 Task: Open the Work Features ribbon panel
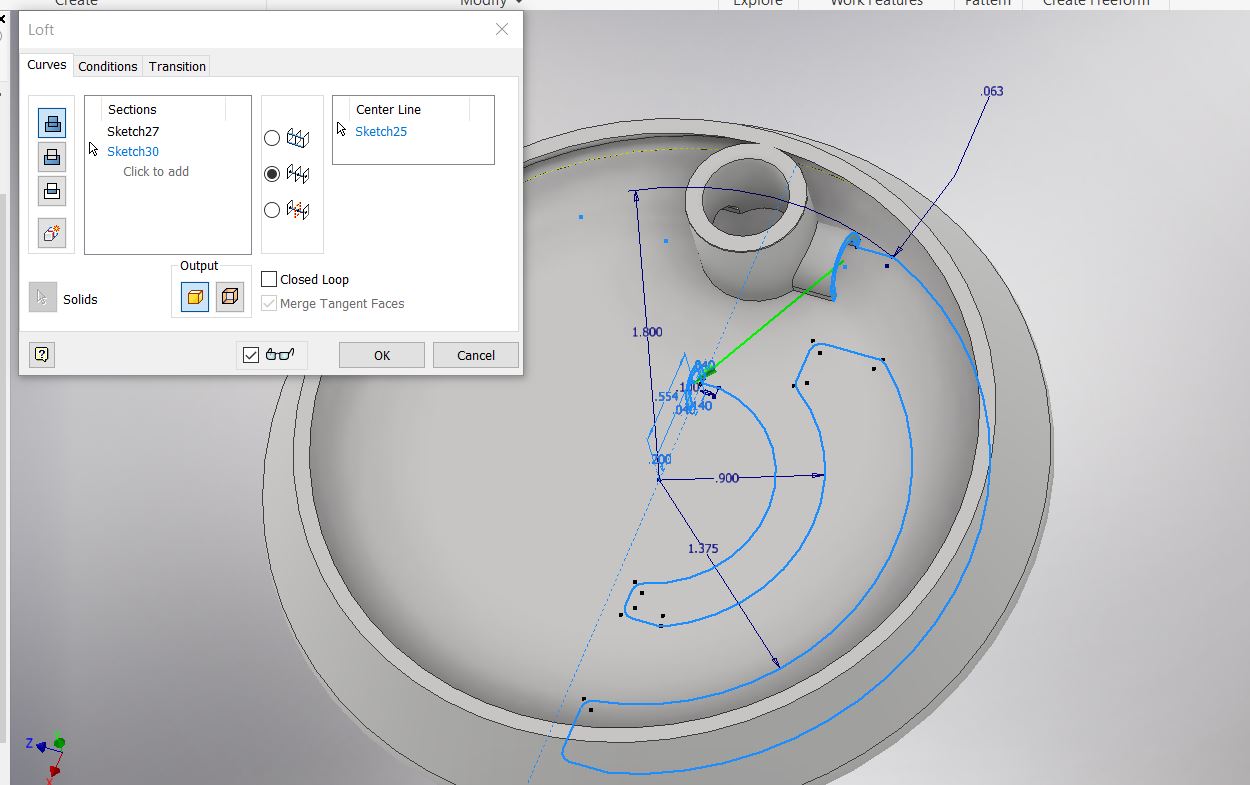pyautogui.click(x=876, y=4)
